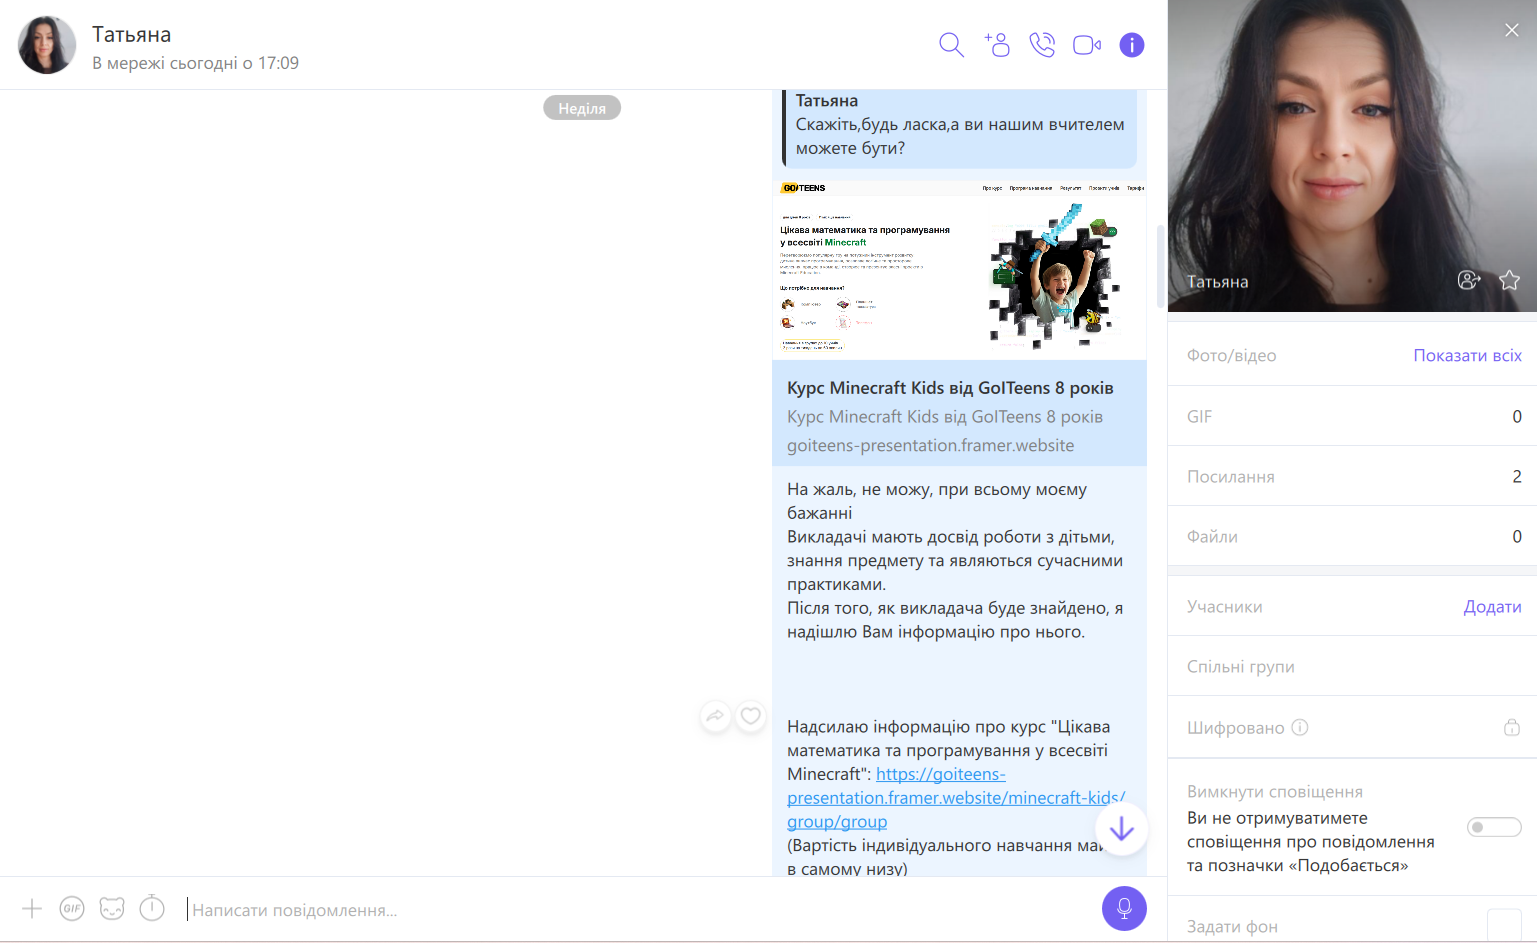The width and height of the screenshot is (1537, 943).
Task: Start a video call with camera icon
Action: [x=1087, y=45]
